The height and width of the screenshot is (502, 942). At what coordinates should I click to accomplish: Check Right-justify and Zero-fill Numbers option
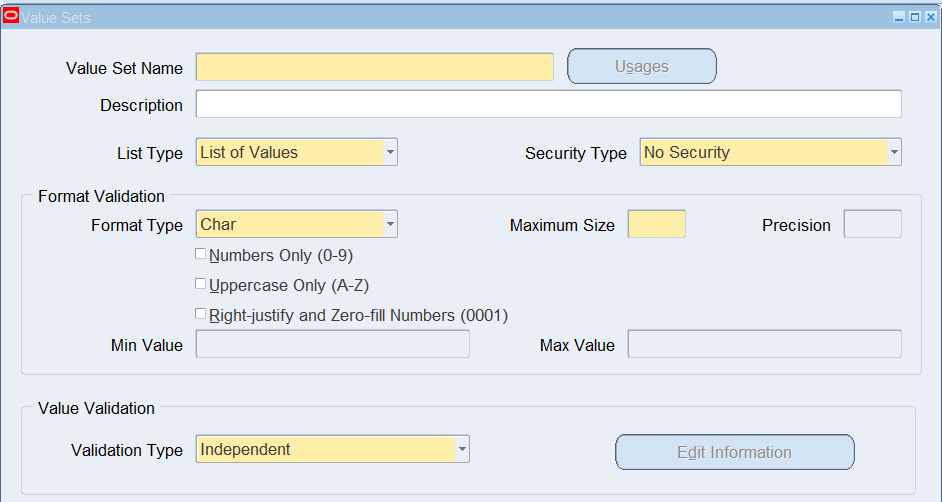coord(201,313)
